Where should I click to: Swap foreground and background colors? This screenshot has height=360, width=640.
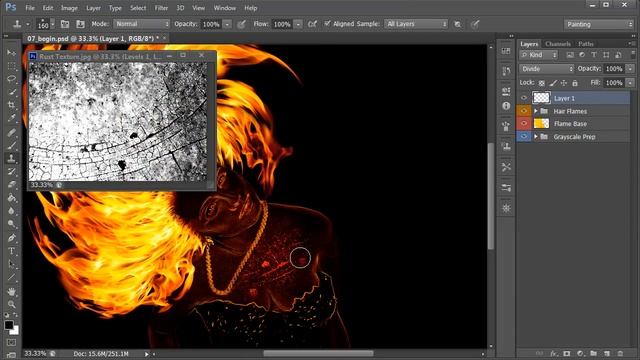(15, 315)
